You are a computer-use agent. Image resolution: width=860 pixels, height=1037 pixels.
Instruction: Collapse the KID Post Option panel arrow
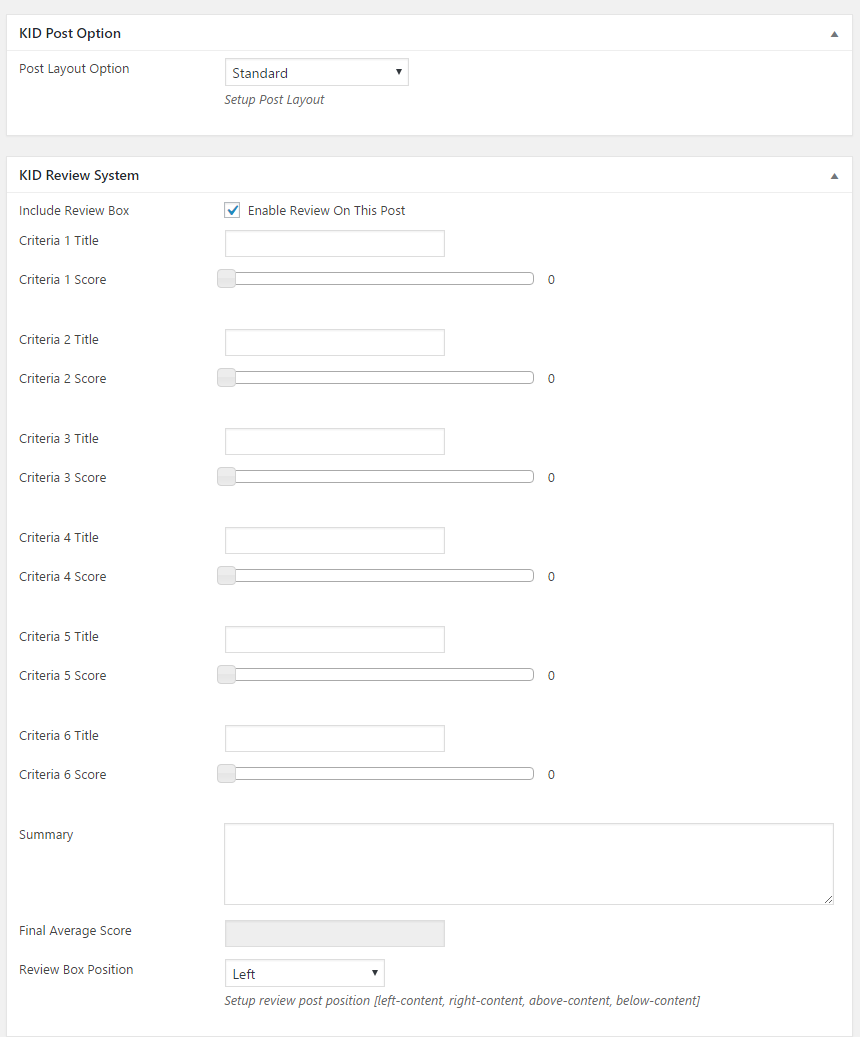click(834, 34)
